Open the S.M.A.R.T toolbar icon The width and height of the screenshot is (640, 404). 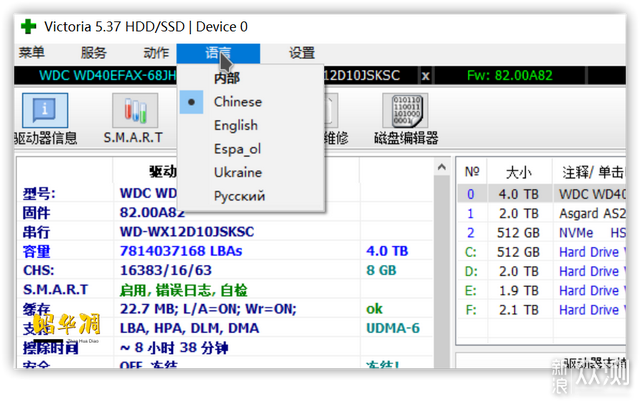point(135,111)
